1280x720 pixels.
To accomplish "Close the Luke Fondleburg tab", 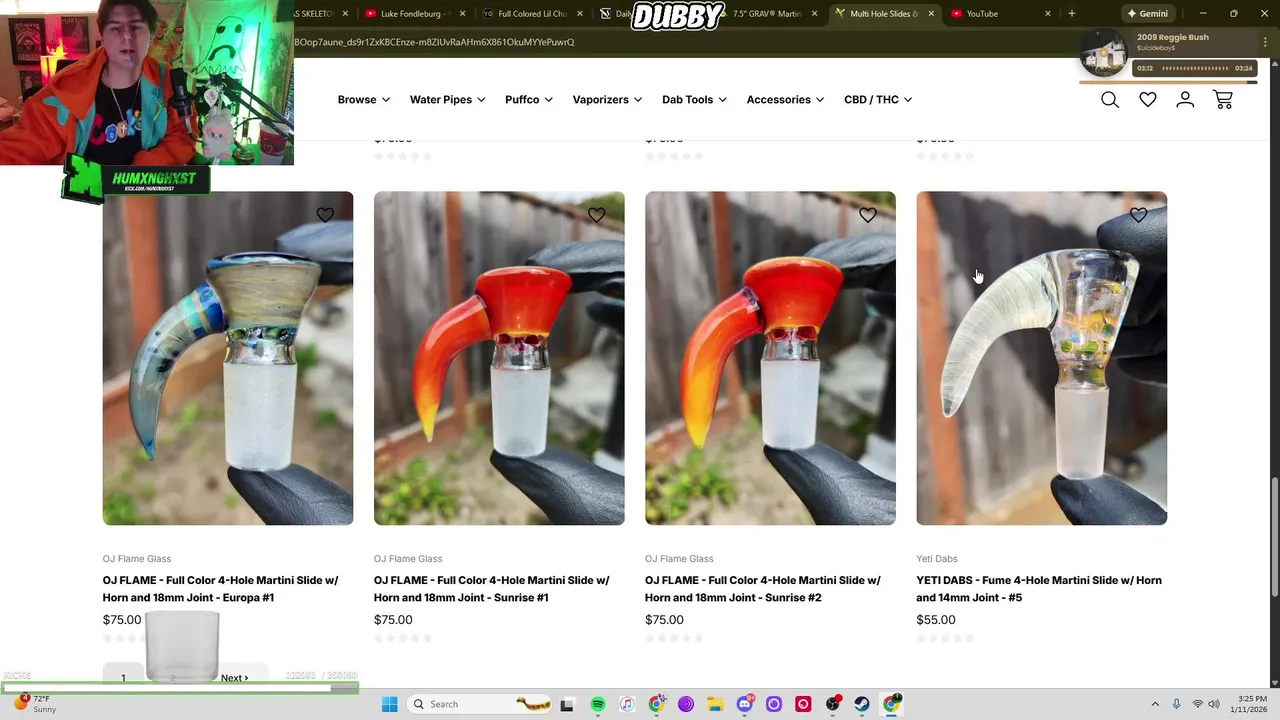I will pos(463,14).
